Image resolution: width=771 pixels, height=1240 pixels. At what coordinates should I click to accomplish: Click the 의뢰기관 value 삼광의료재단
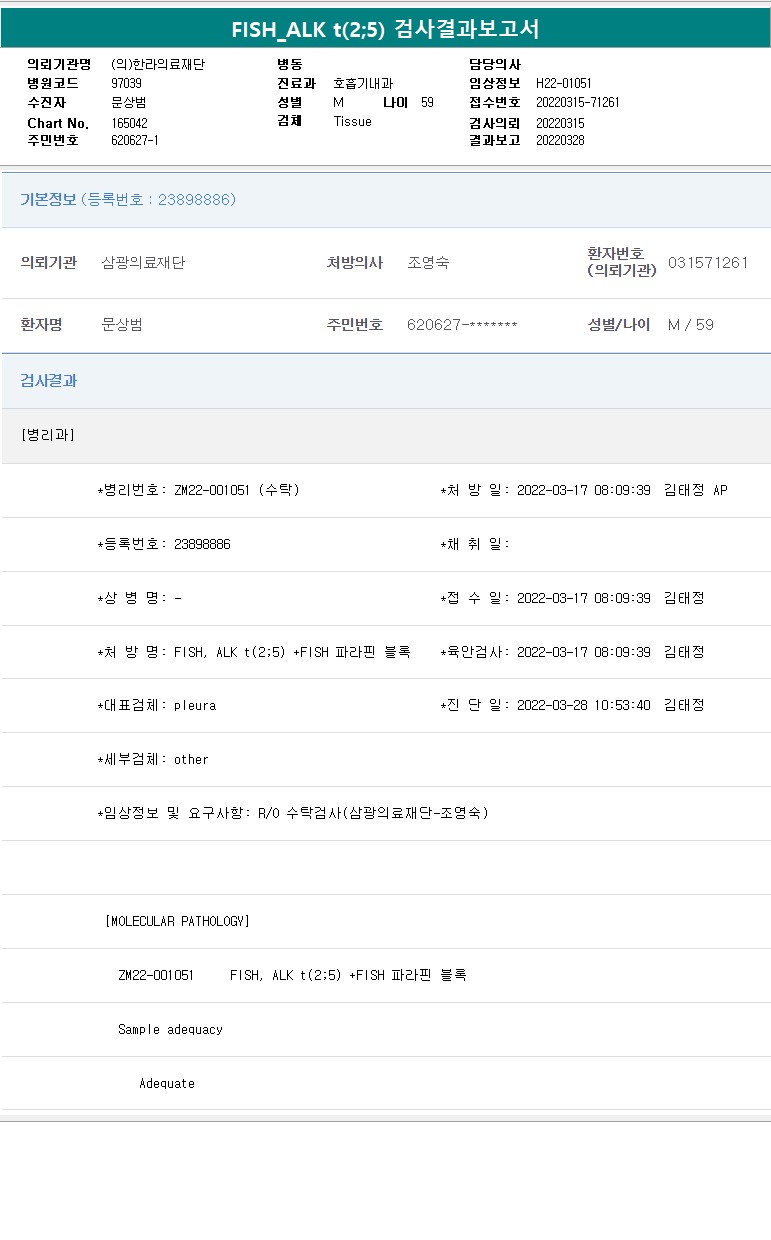click(143, 263)
